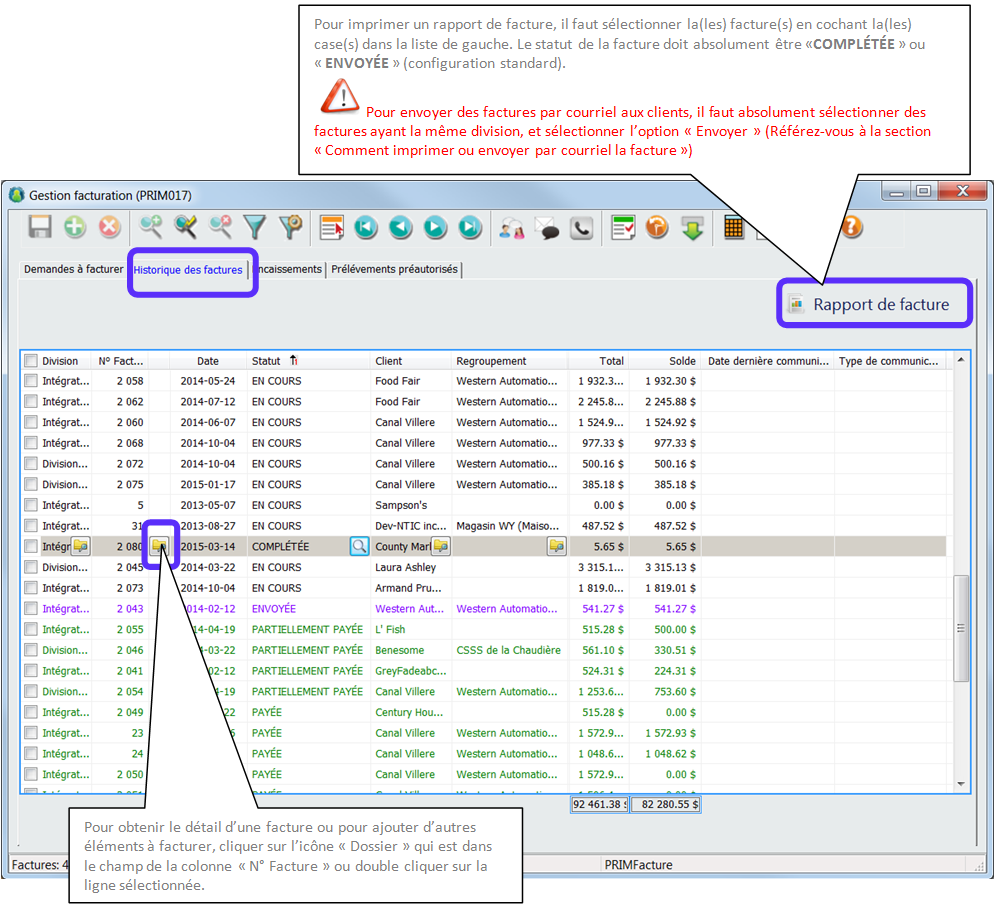Open the calculator icon in toolbar

[x=734, y=228]
